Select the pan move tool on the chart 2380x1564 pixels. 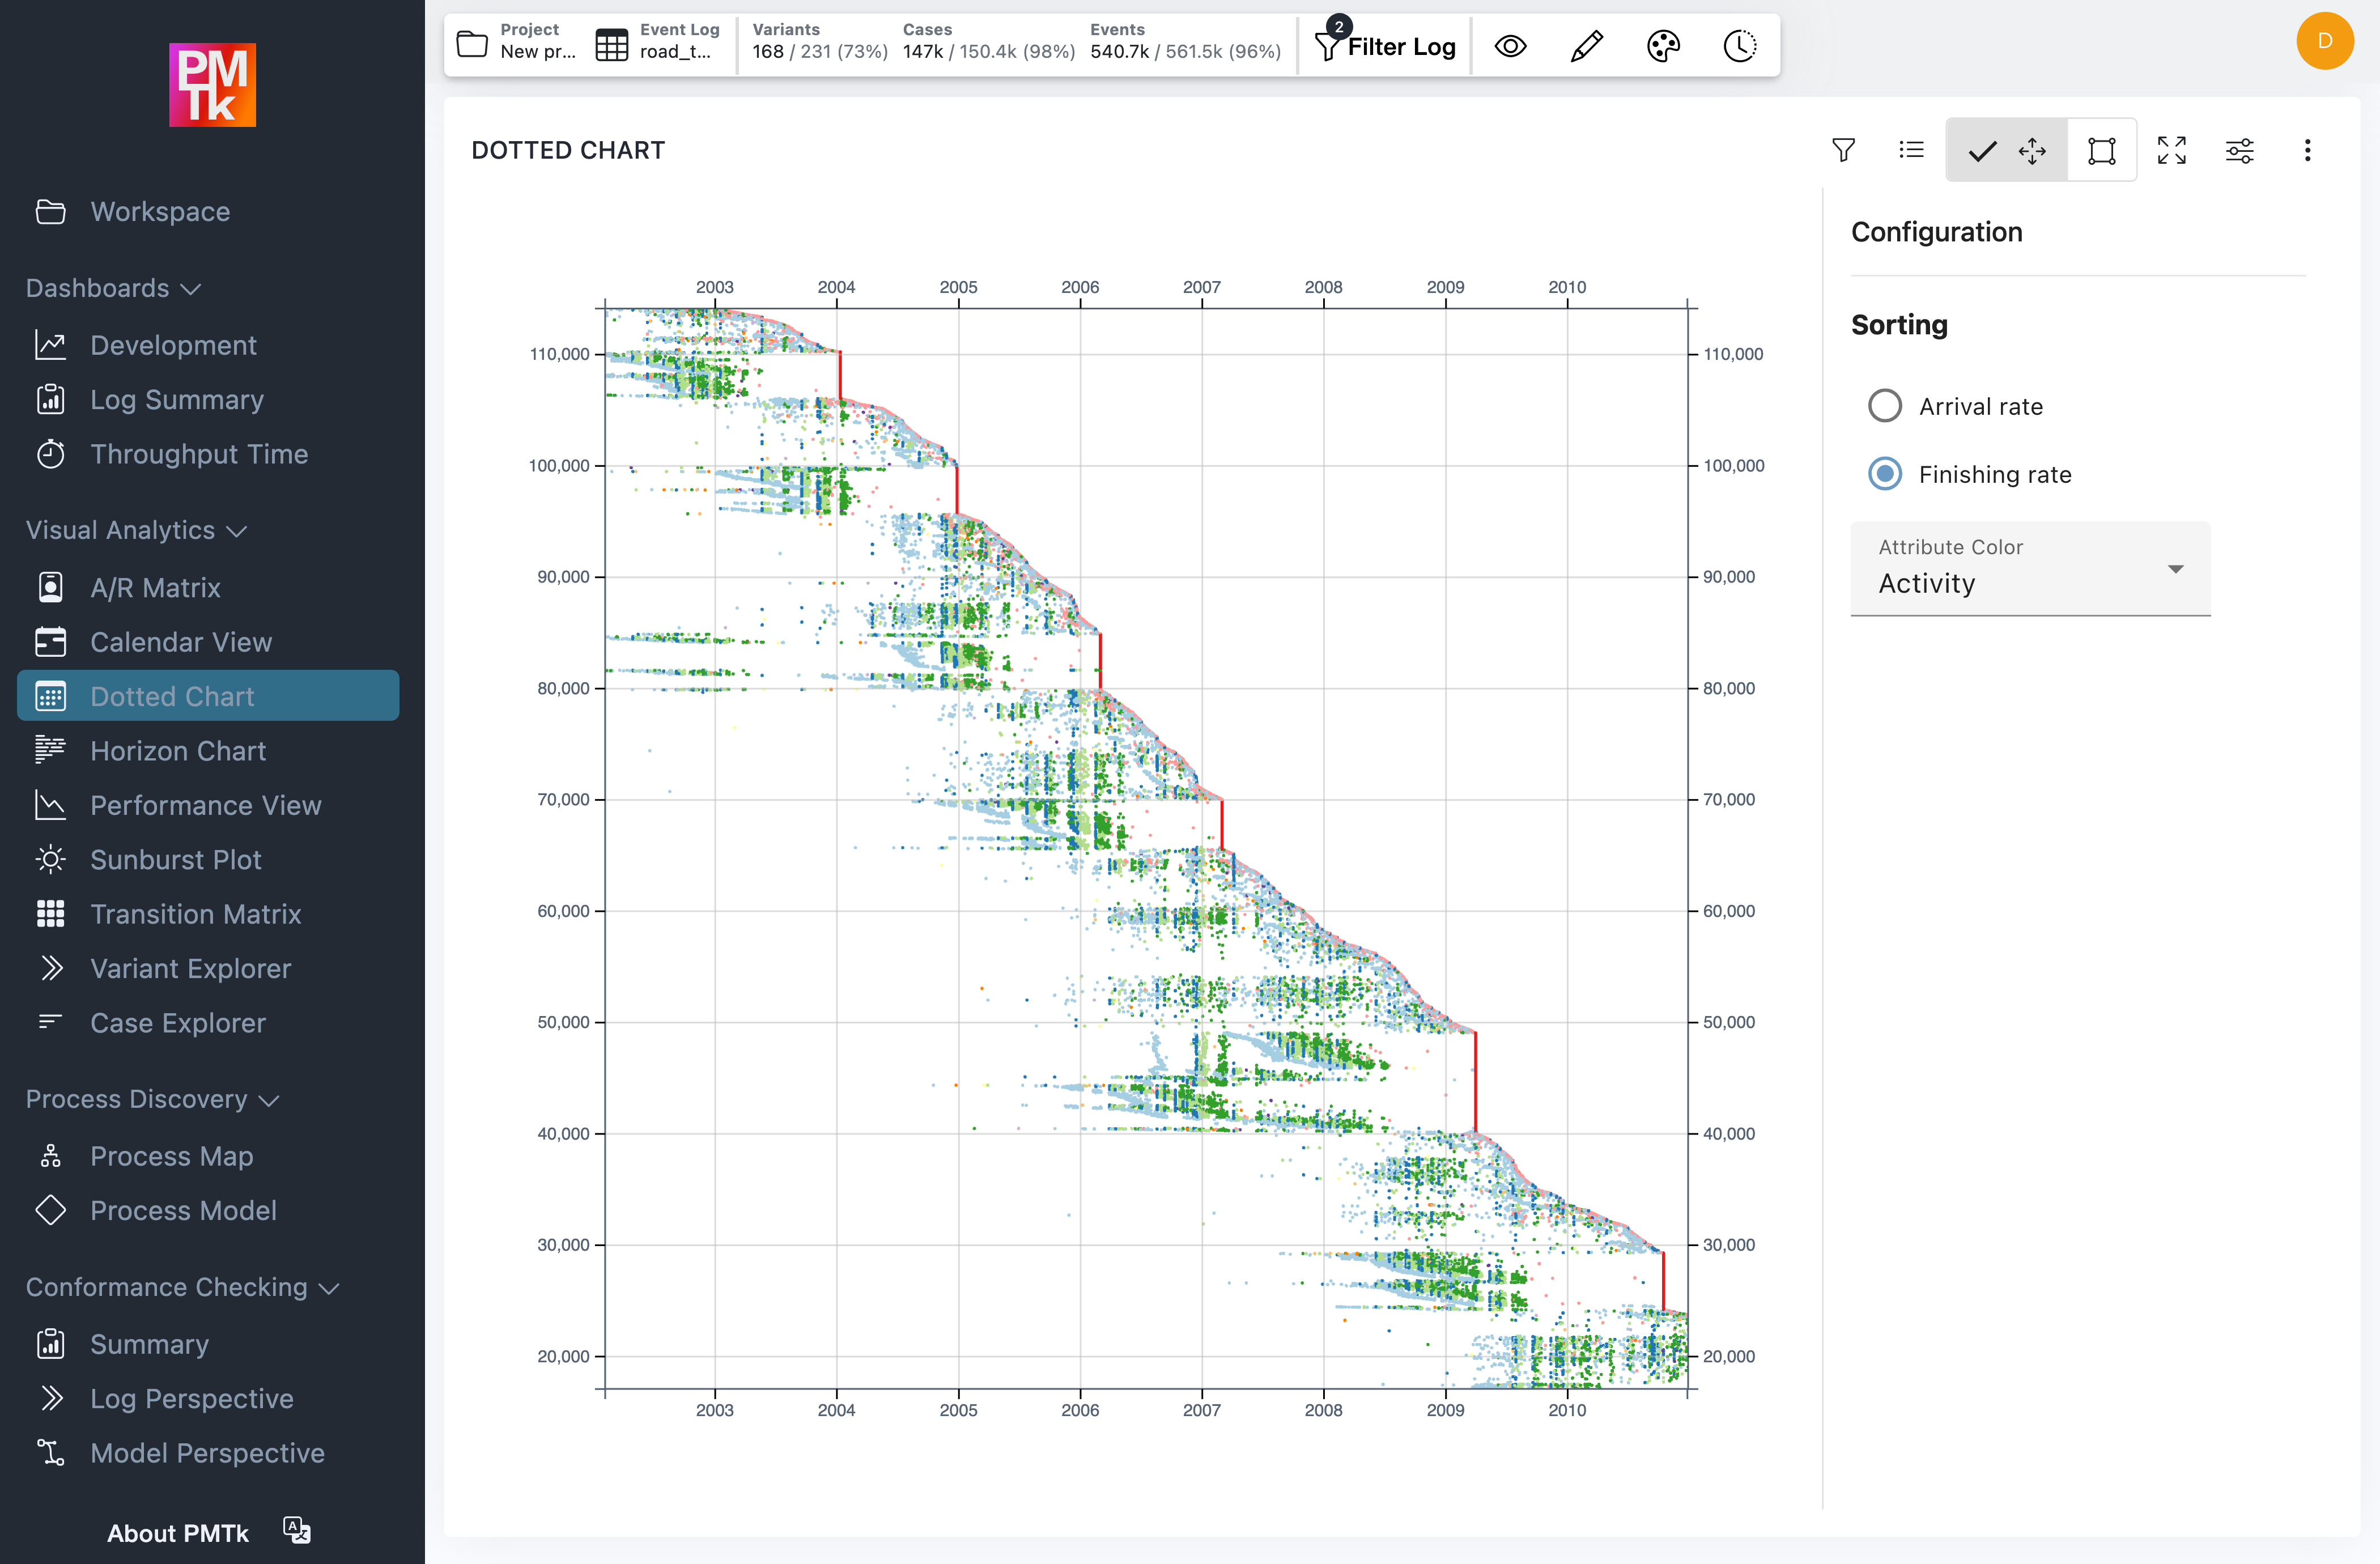click(x=2032, y=150)
